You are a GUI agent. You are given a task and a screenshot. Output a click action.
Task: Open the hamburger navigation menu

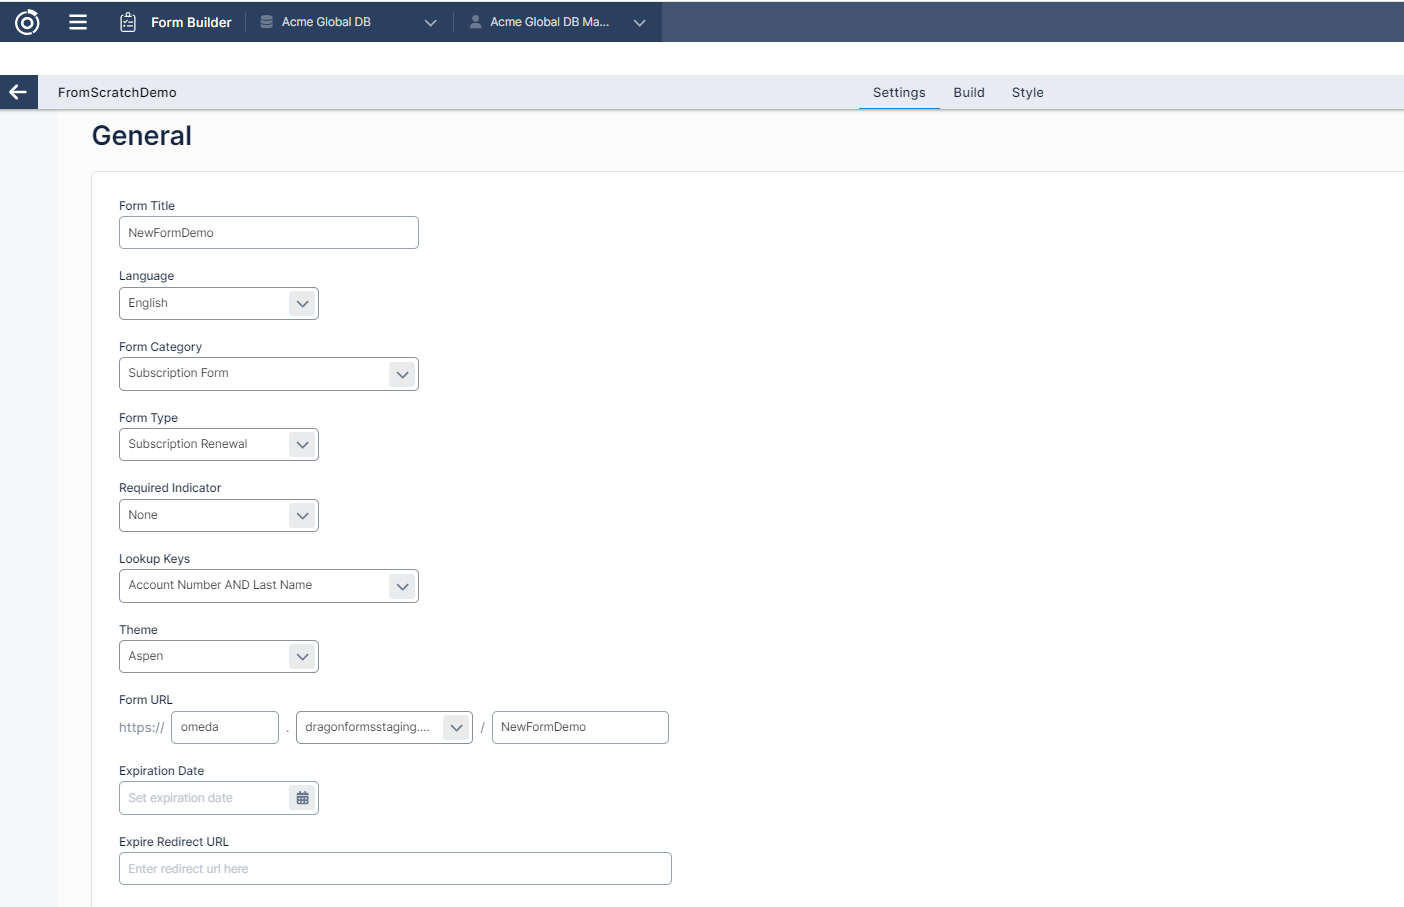[x=78, y=21]
